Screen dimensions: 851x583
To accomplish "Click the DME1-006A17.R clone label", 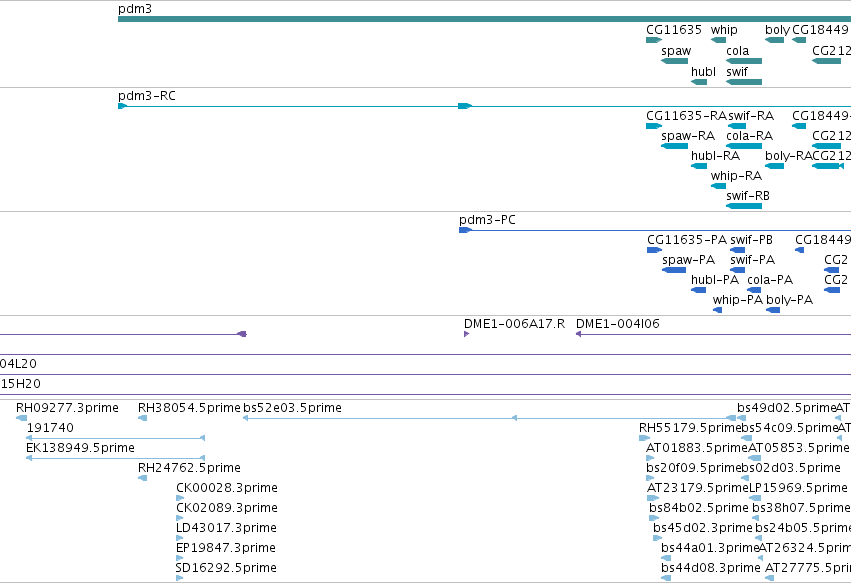I will (514, 324).
